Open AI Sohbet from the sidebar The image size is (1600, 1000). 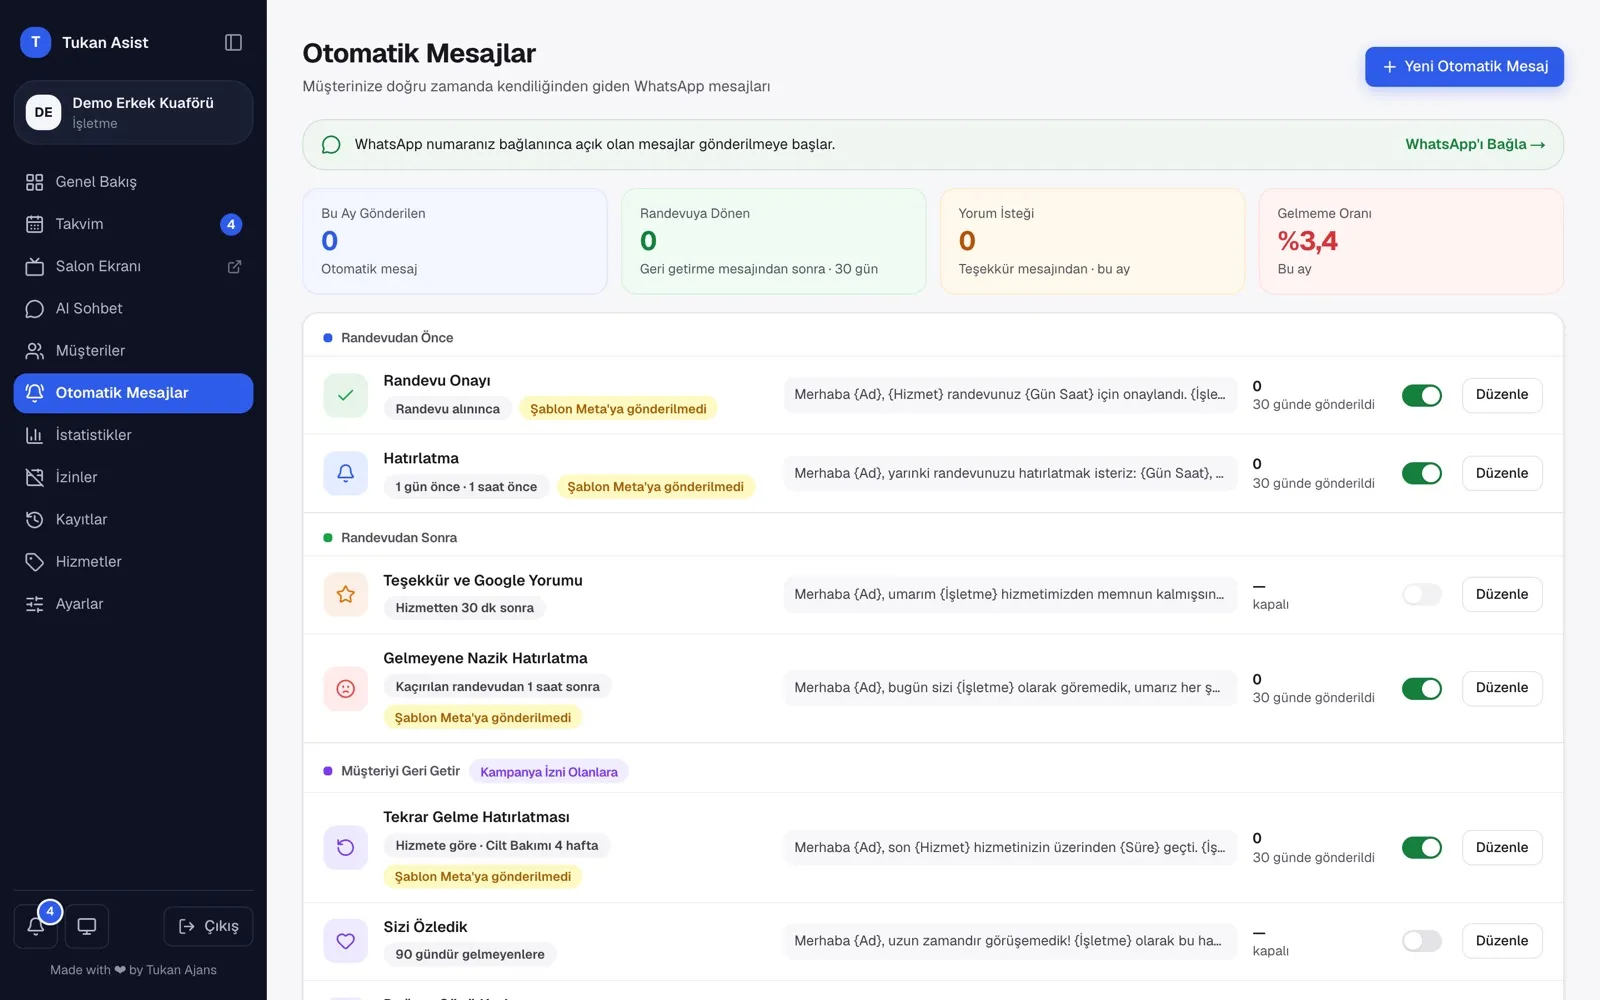[x=133, y=309]
